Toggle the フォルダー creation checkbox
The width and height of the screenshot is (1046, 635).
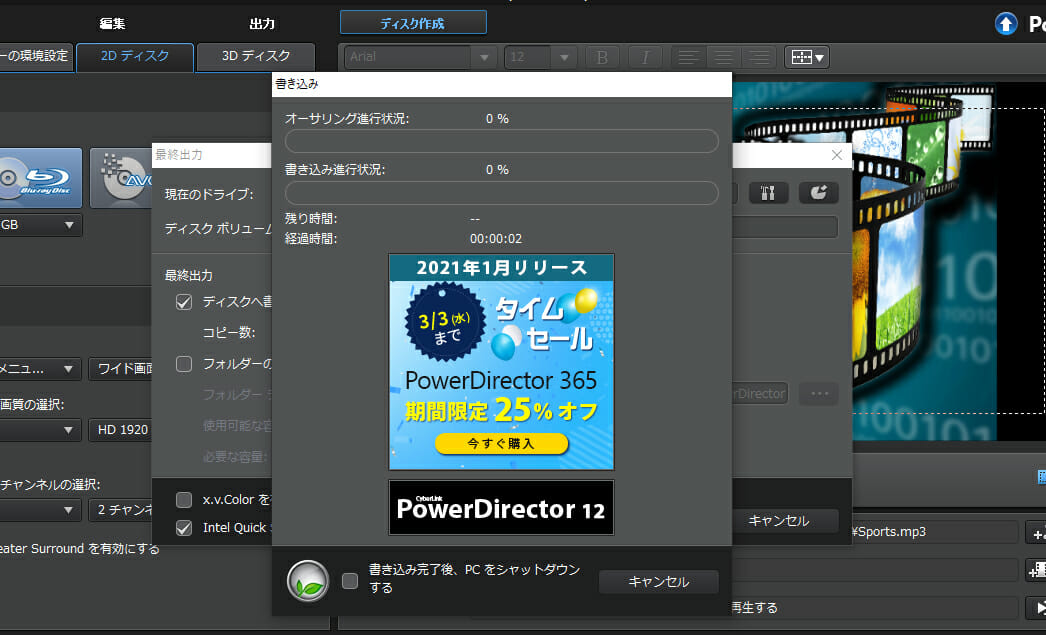(183, 364)
